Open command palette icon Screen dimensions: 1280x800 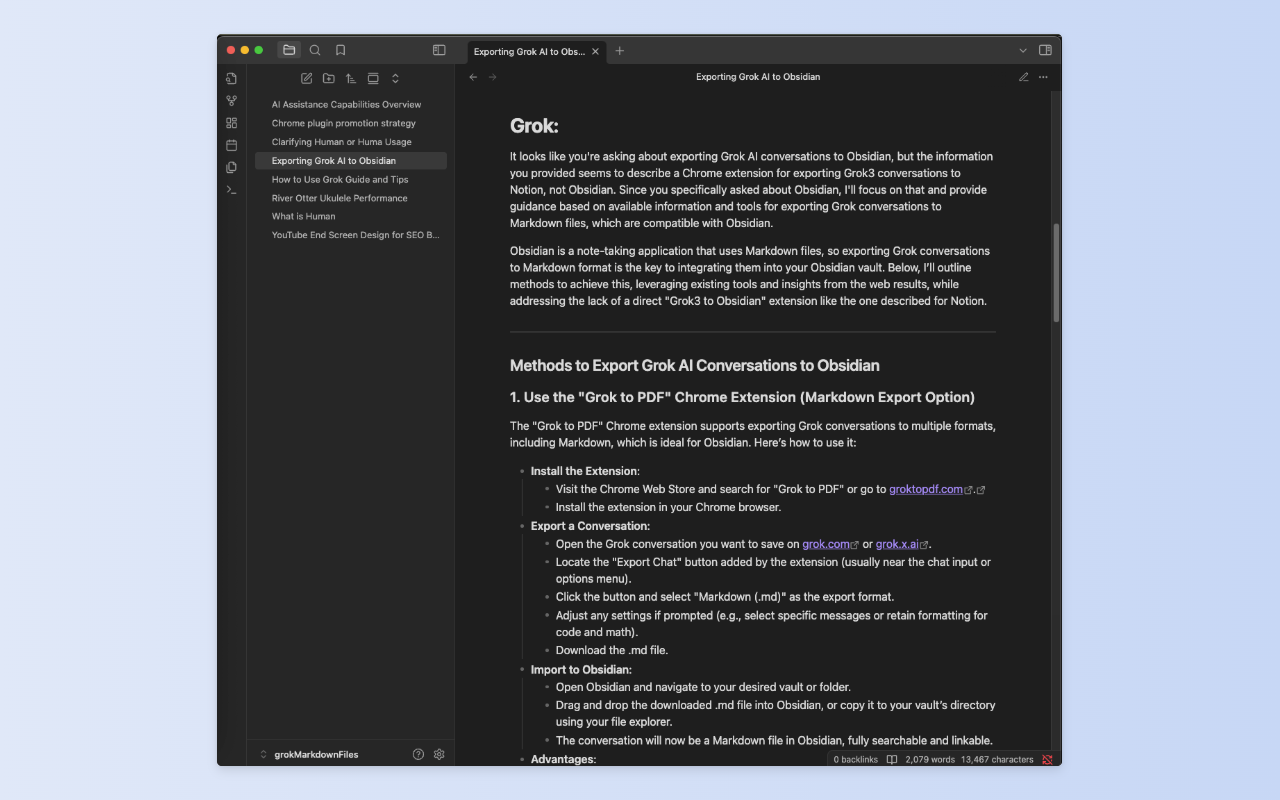click(231, 189)
